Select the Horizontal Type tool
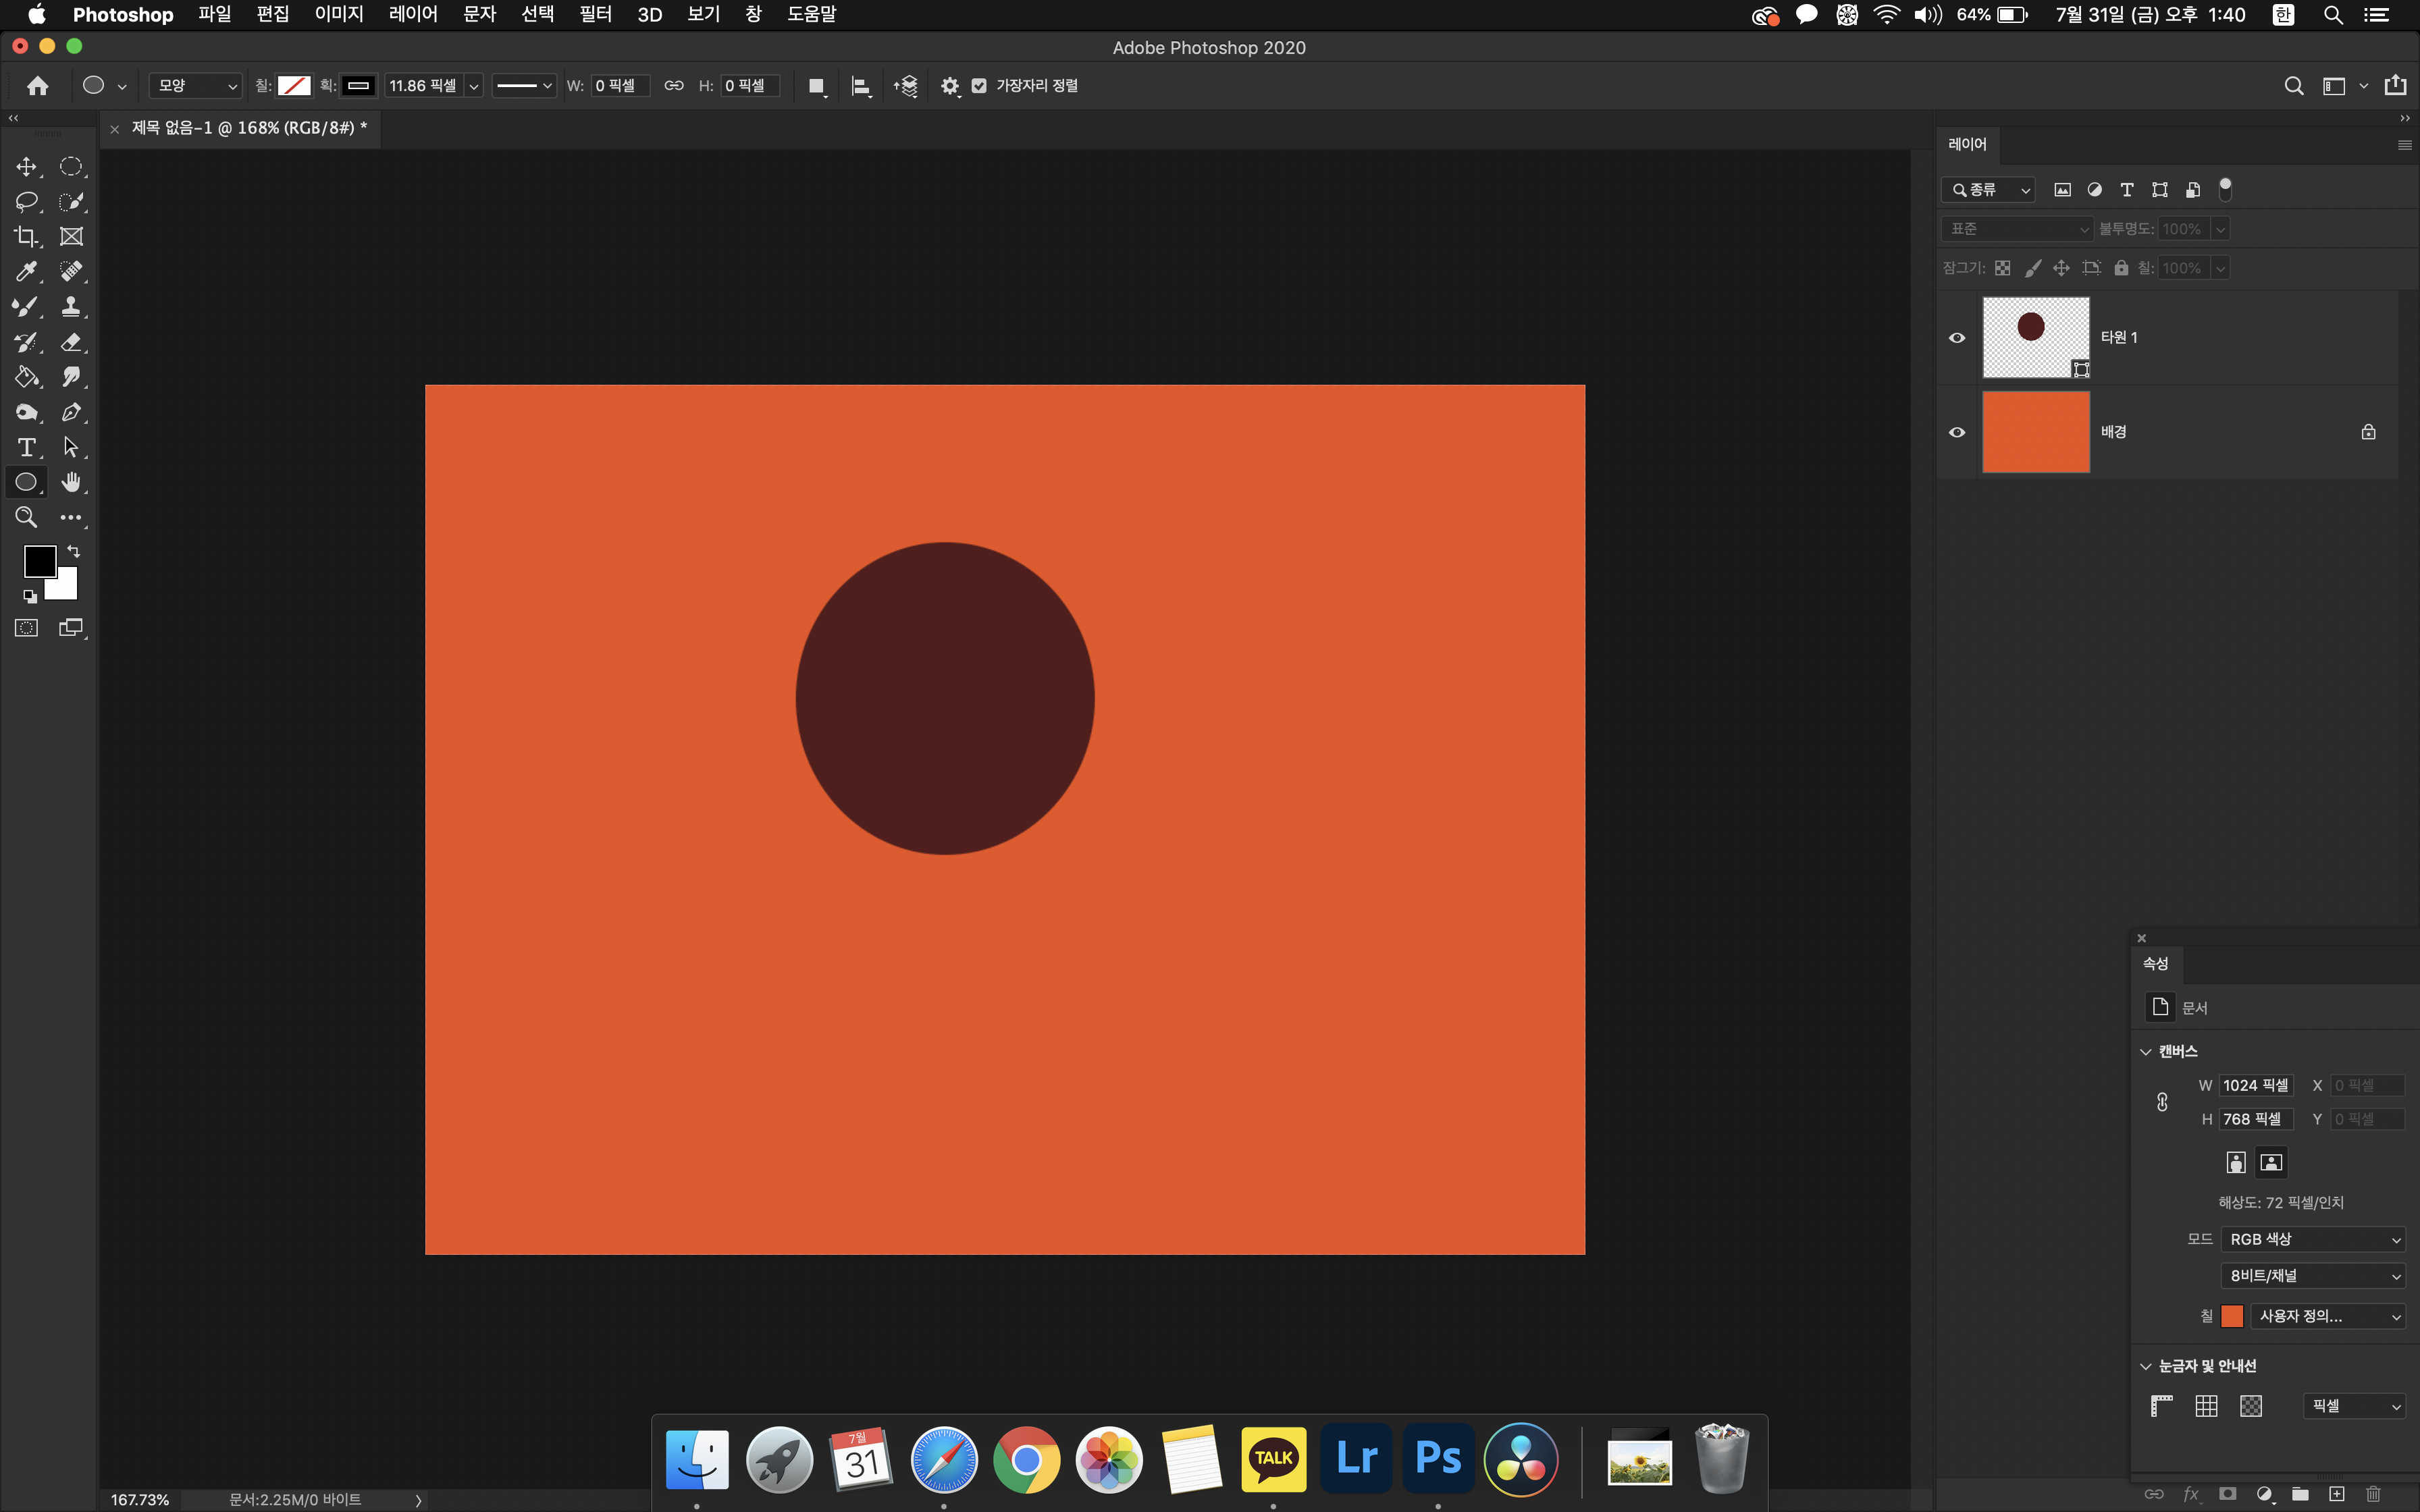 pyautogui.click(x=26, y=447)
